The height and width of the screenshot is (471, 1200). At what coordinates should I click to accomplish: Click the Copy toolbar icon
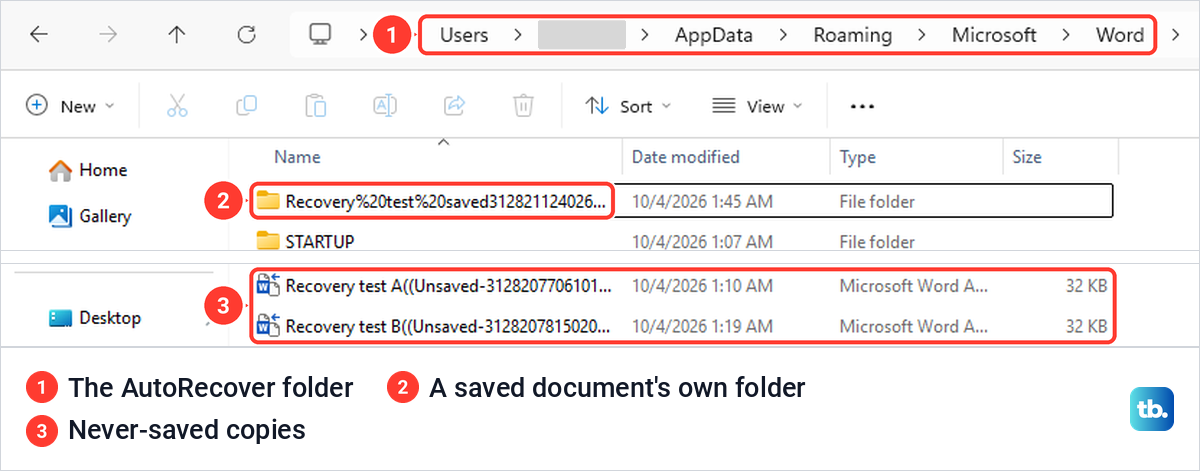[x=246, y=106]
